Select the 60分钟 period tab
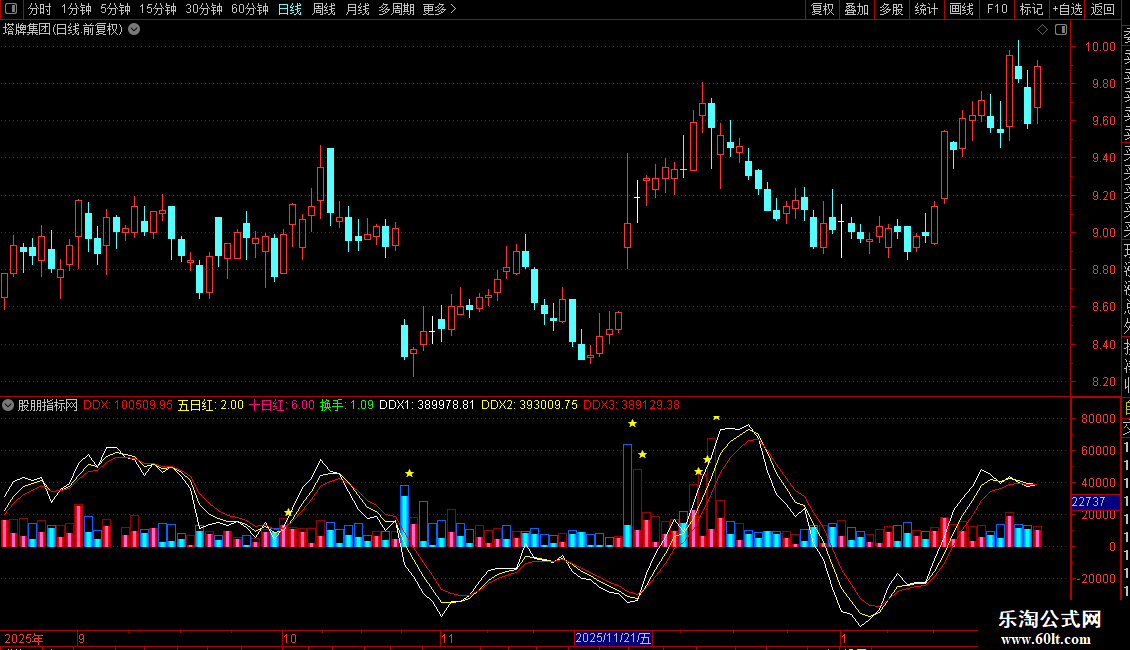This screenshot has width=1130, height=650. point(250,9)
